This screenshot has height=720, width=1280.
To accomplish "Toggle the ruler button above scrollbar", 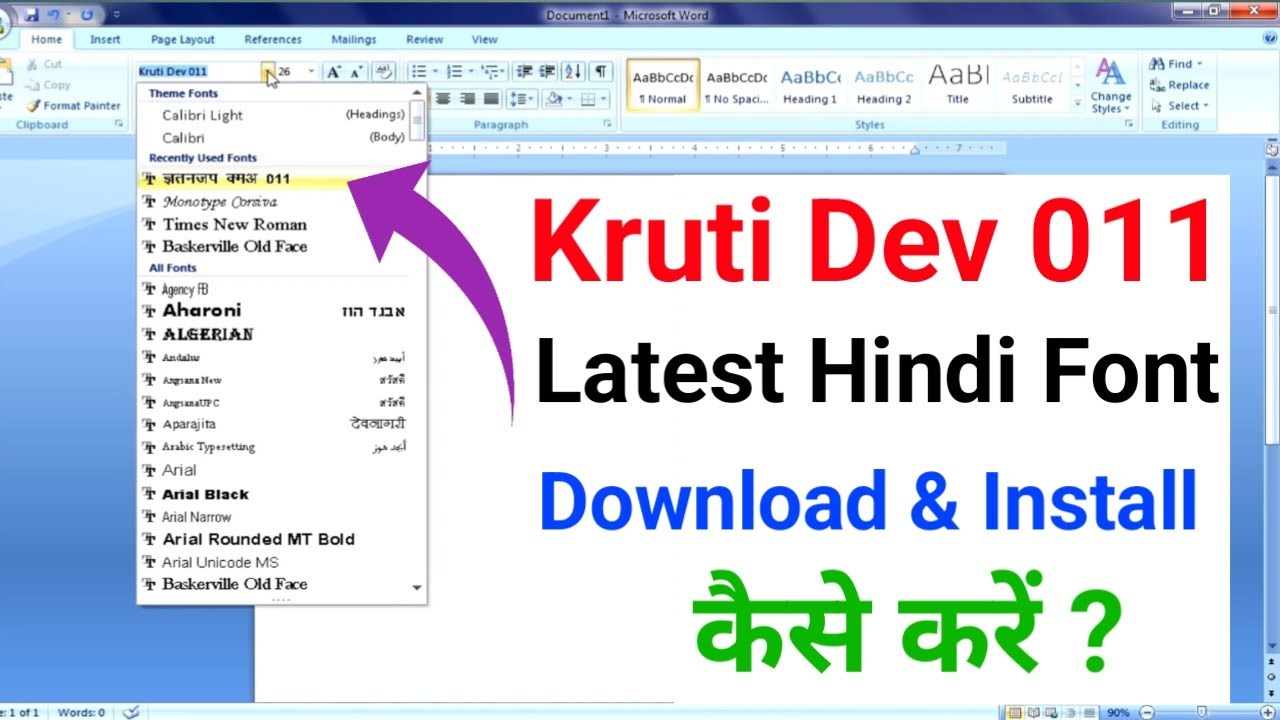I will pos(1272,149).
